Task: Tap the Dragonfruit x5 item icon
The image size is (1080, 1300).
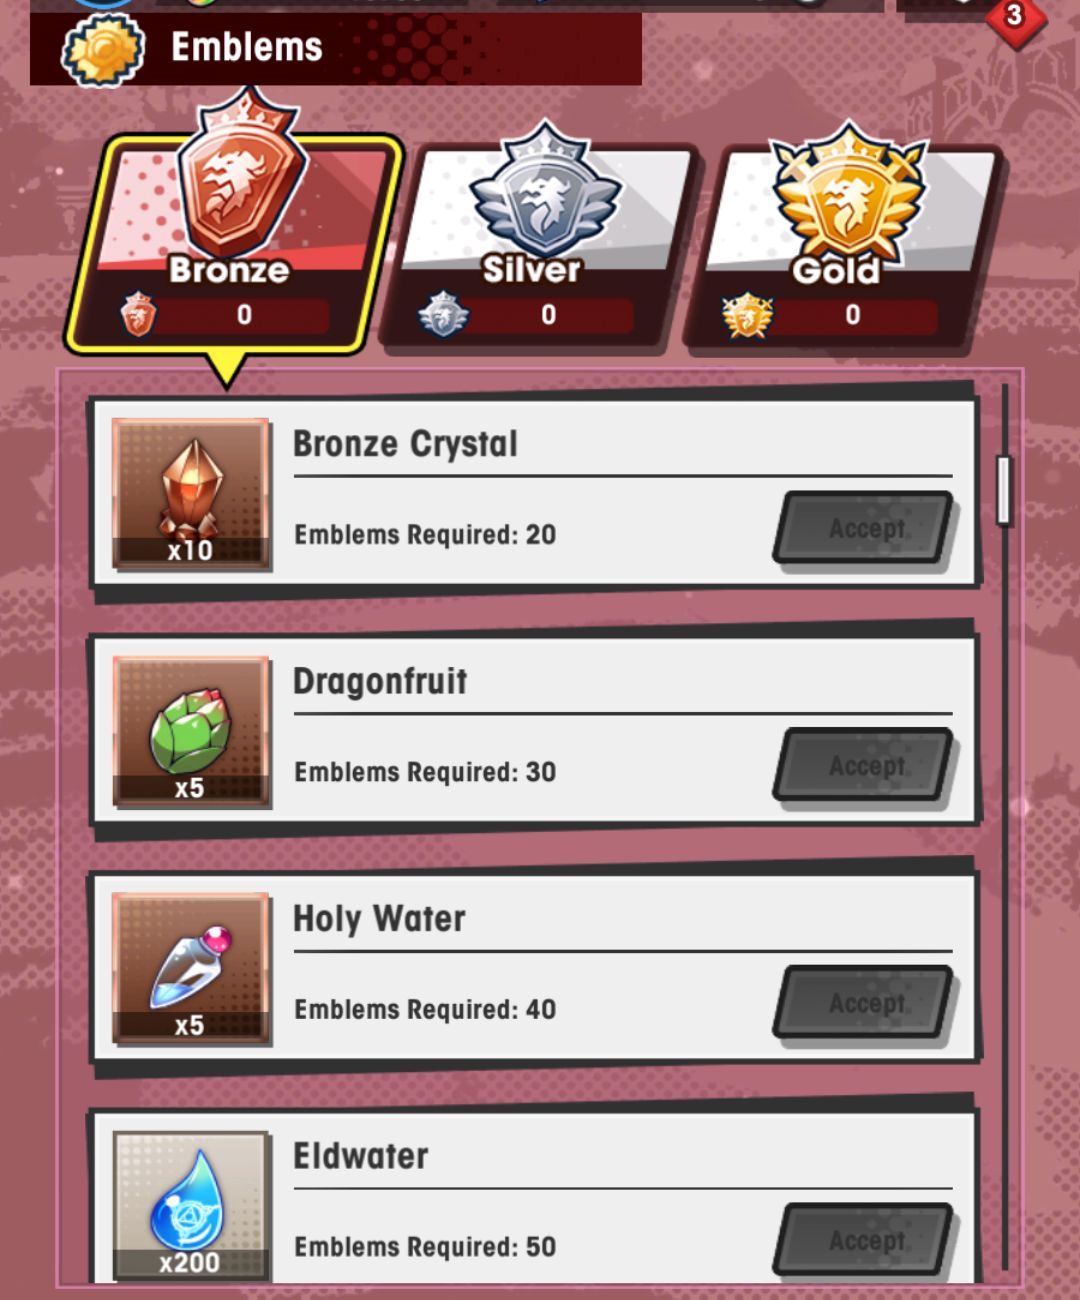Action: pyautogui.click(x=190, y=731)
